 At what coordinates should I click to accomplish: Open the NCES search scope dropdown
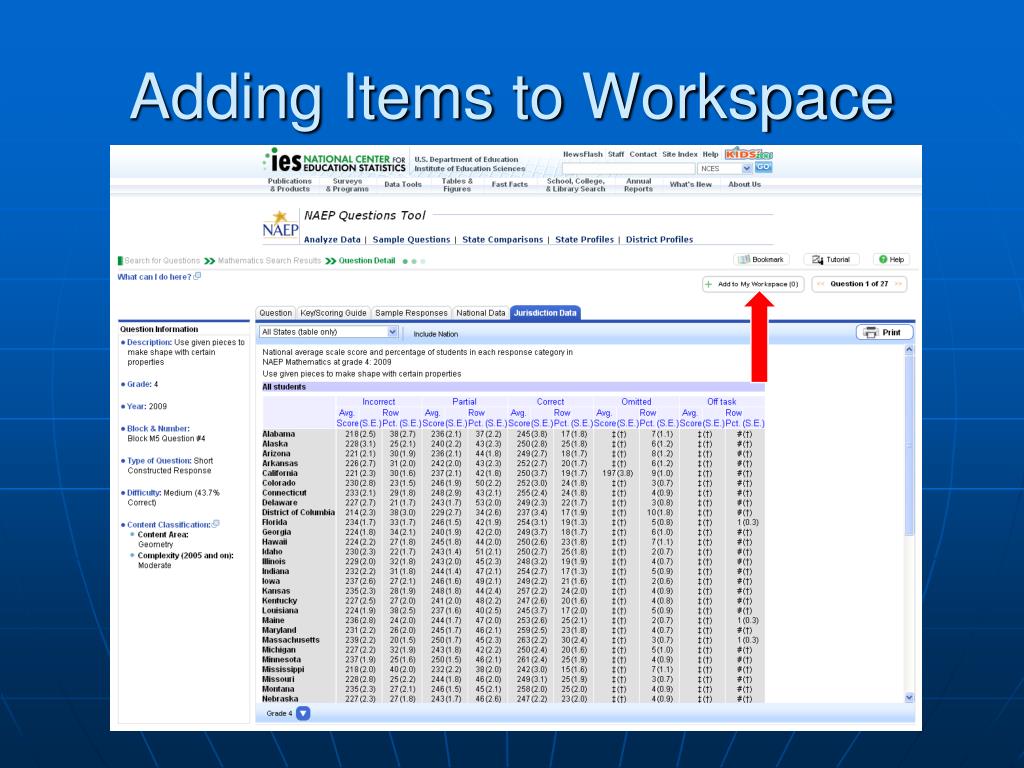tap(724, 168)
